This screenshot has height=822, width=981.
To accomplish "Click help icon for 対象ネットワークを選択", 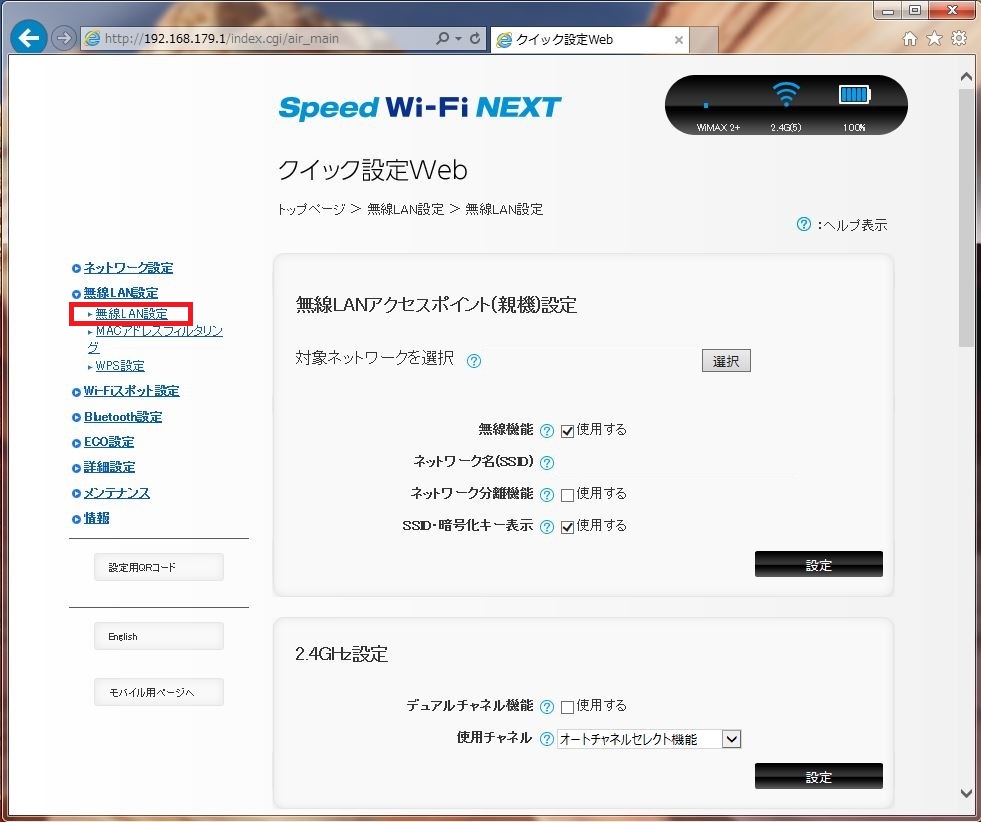I will (474, 361).
